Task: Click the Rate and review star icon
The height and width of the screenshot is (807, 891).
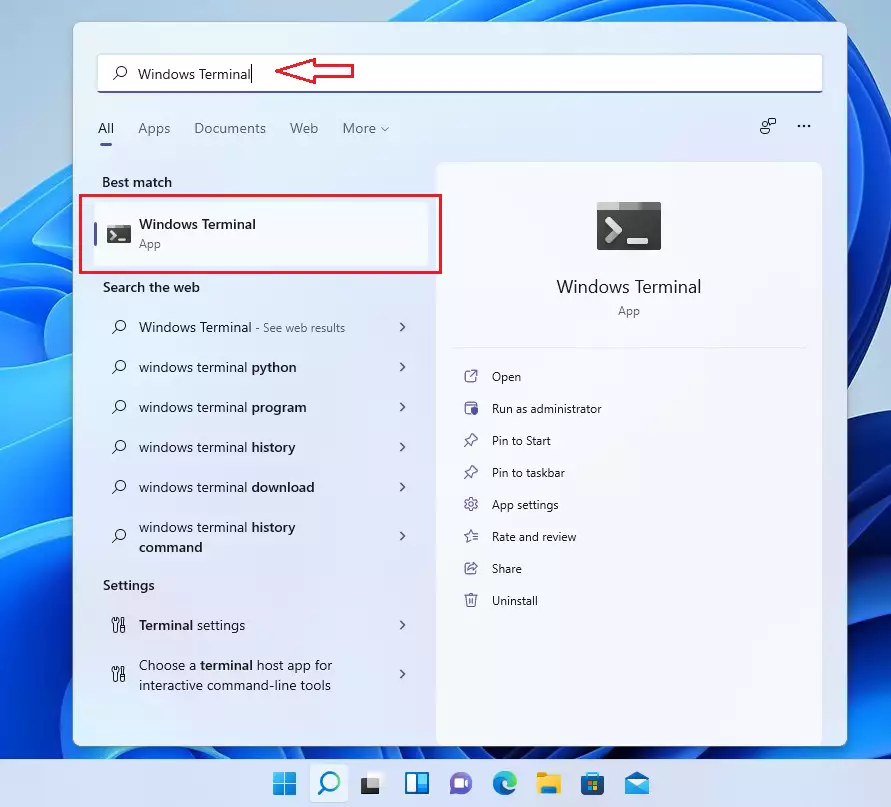Action: (471, 536)
